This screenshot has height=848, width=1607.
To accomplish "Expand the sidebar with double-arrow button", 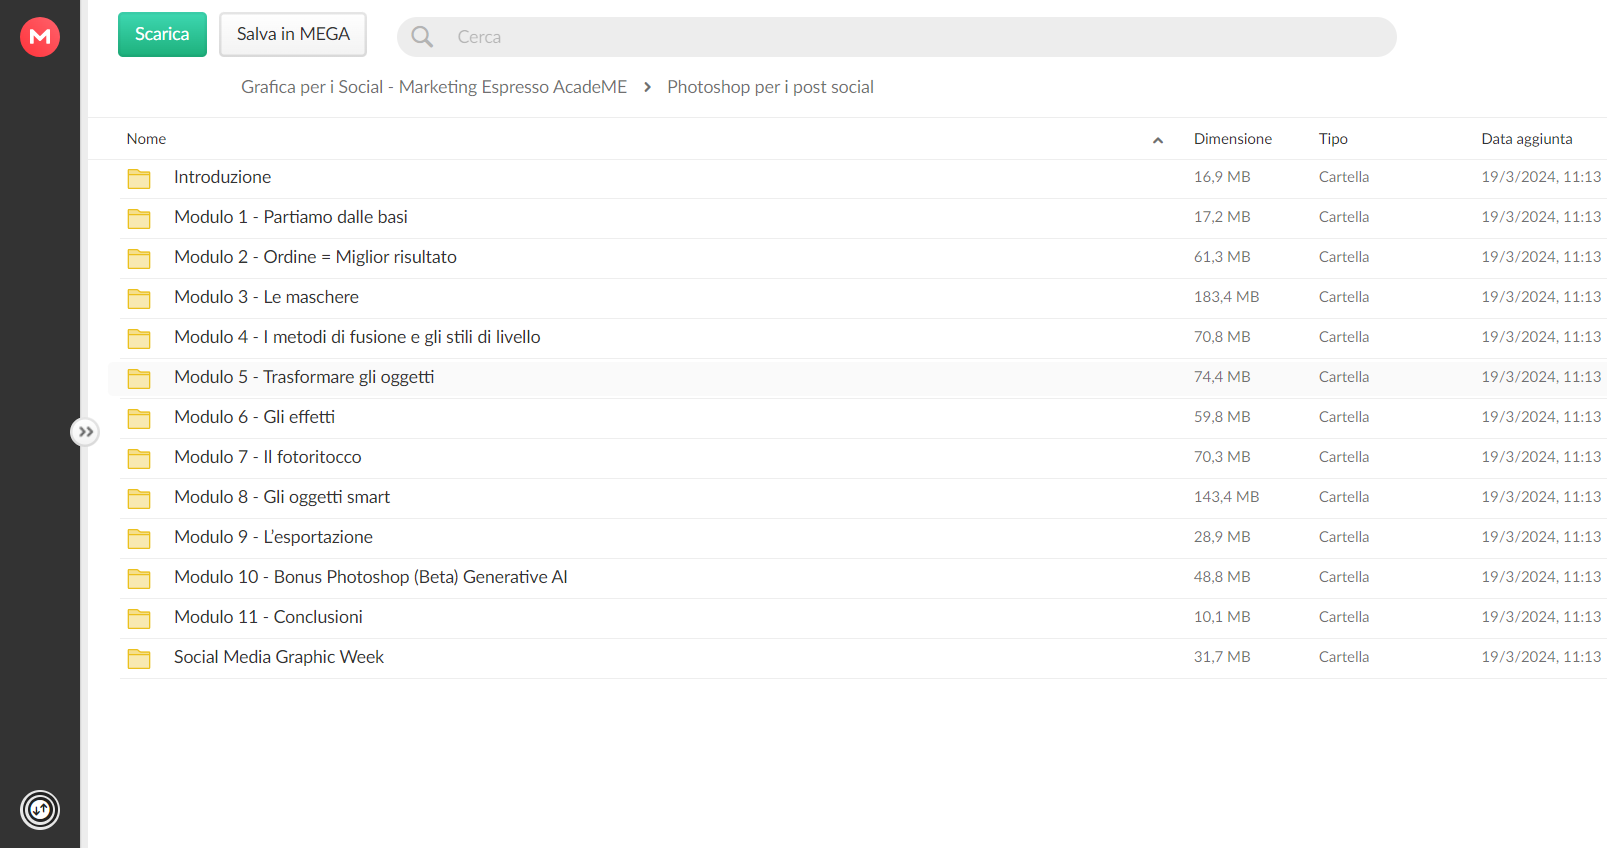I will click(86, 432).
